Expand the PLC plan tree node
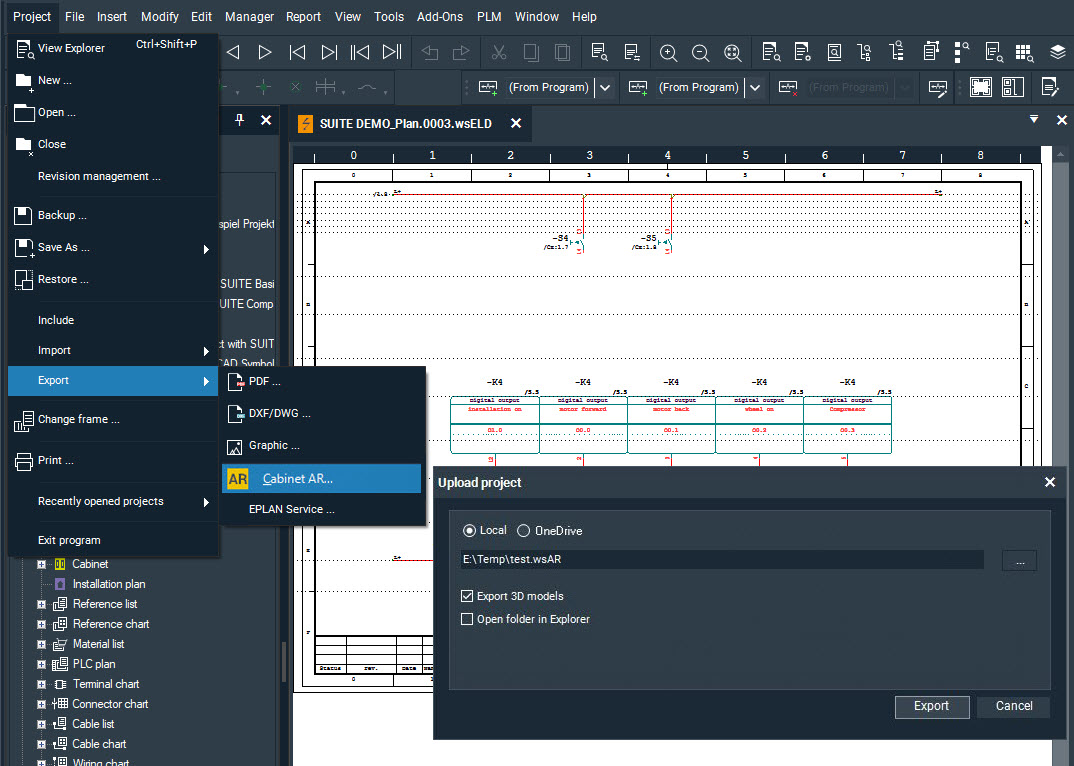 point(41,665)
